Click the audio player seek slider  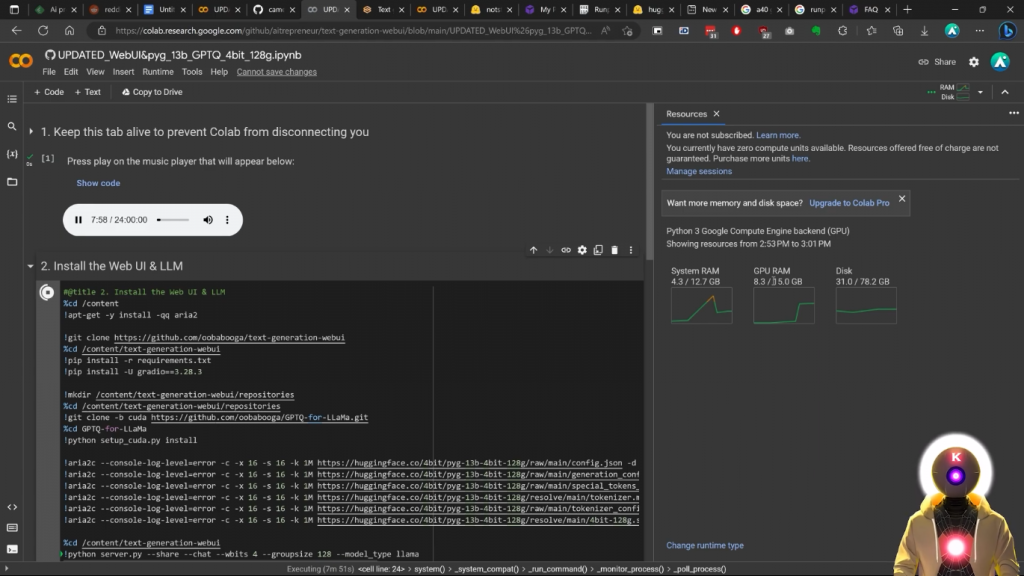pos(173,220)
